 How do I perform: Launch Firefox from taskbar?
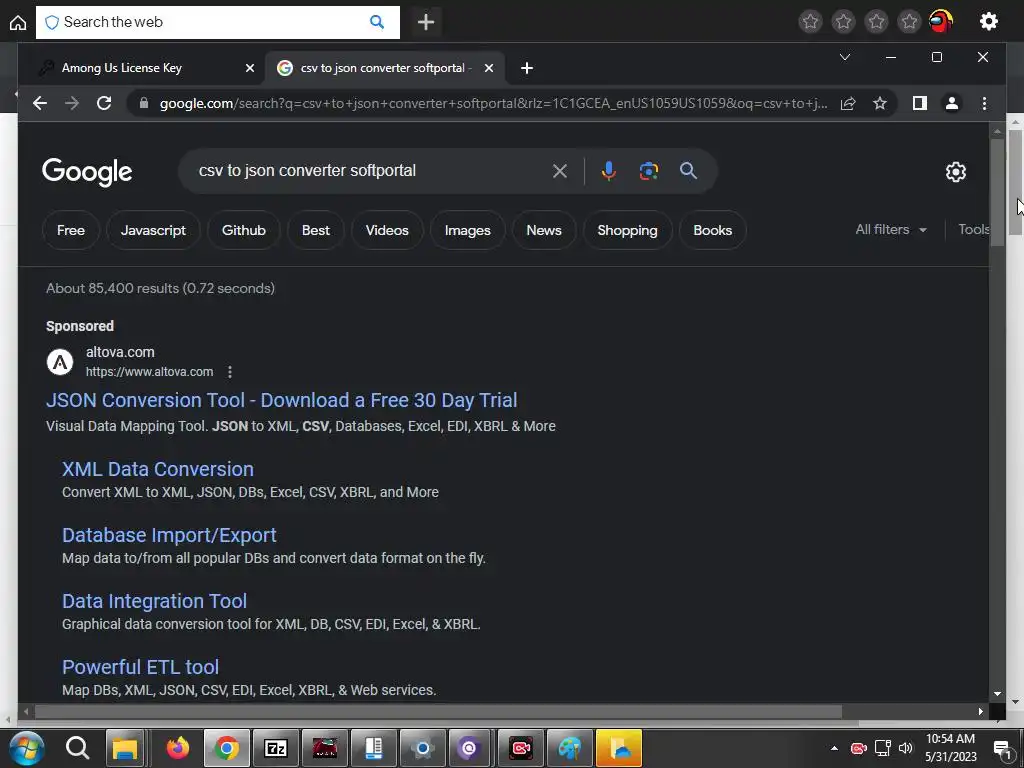[178, 748]
